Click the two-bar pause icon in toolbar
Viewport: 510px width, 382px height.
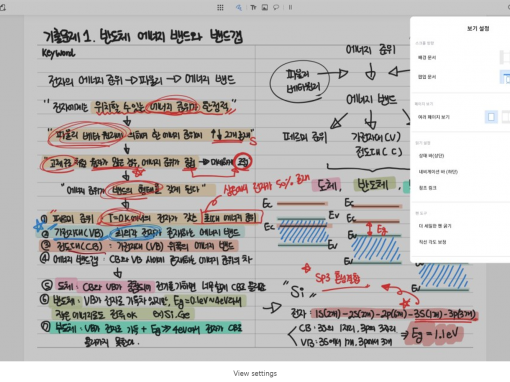coord(290,7)
